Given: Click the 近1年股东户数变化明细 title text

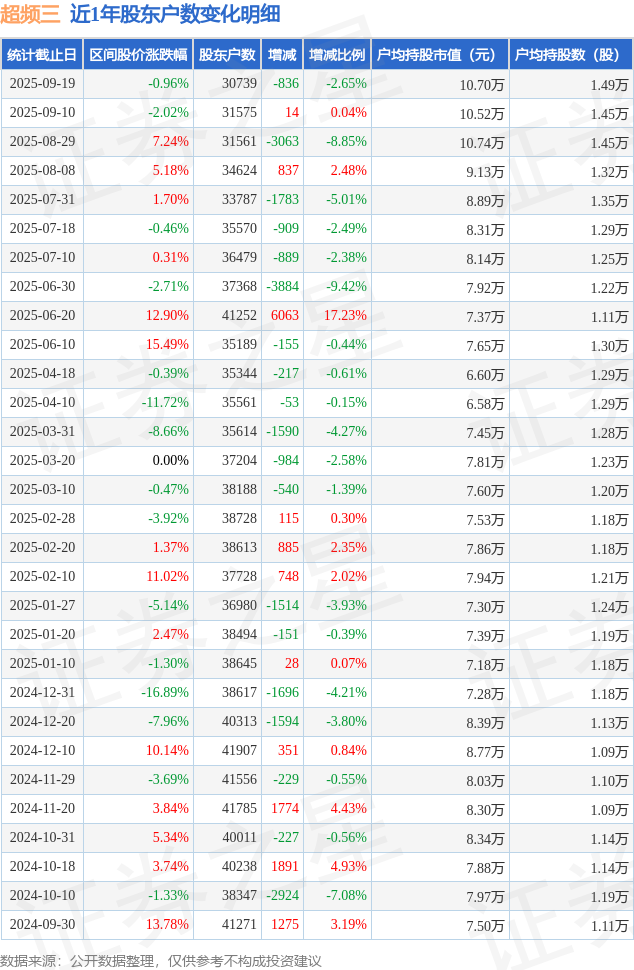Looking at the screenshot, I should coord(175,15).
